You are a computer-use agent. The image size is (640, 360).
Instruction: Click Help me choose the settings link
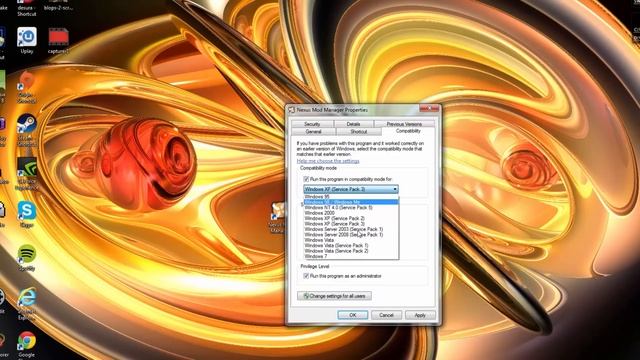point(328,161)
